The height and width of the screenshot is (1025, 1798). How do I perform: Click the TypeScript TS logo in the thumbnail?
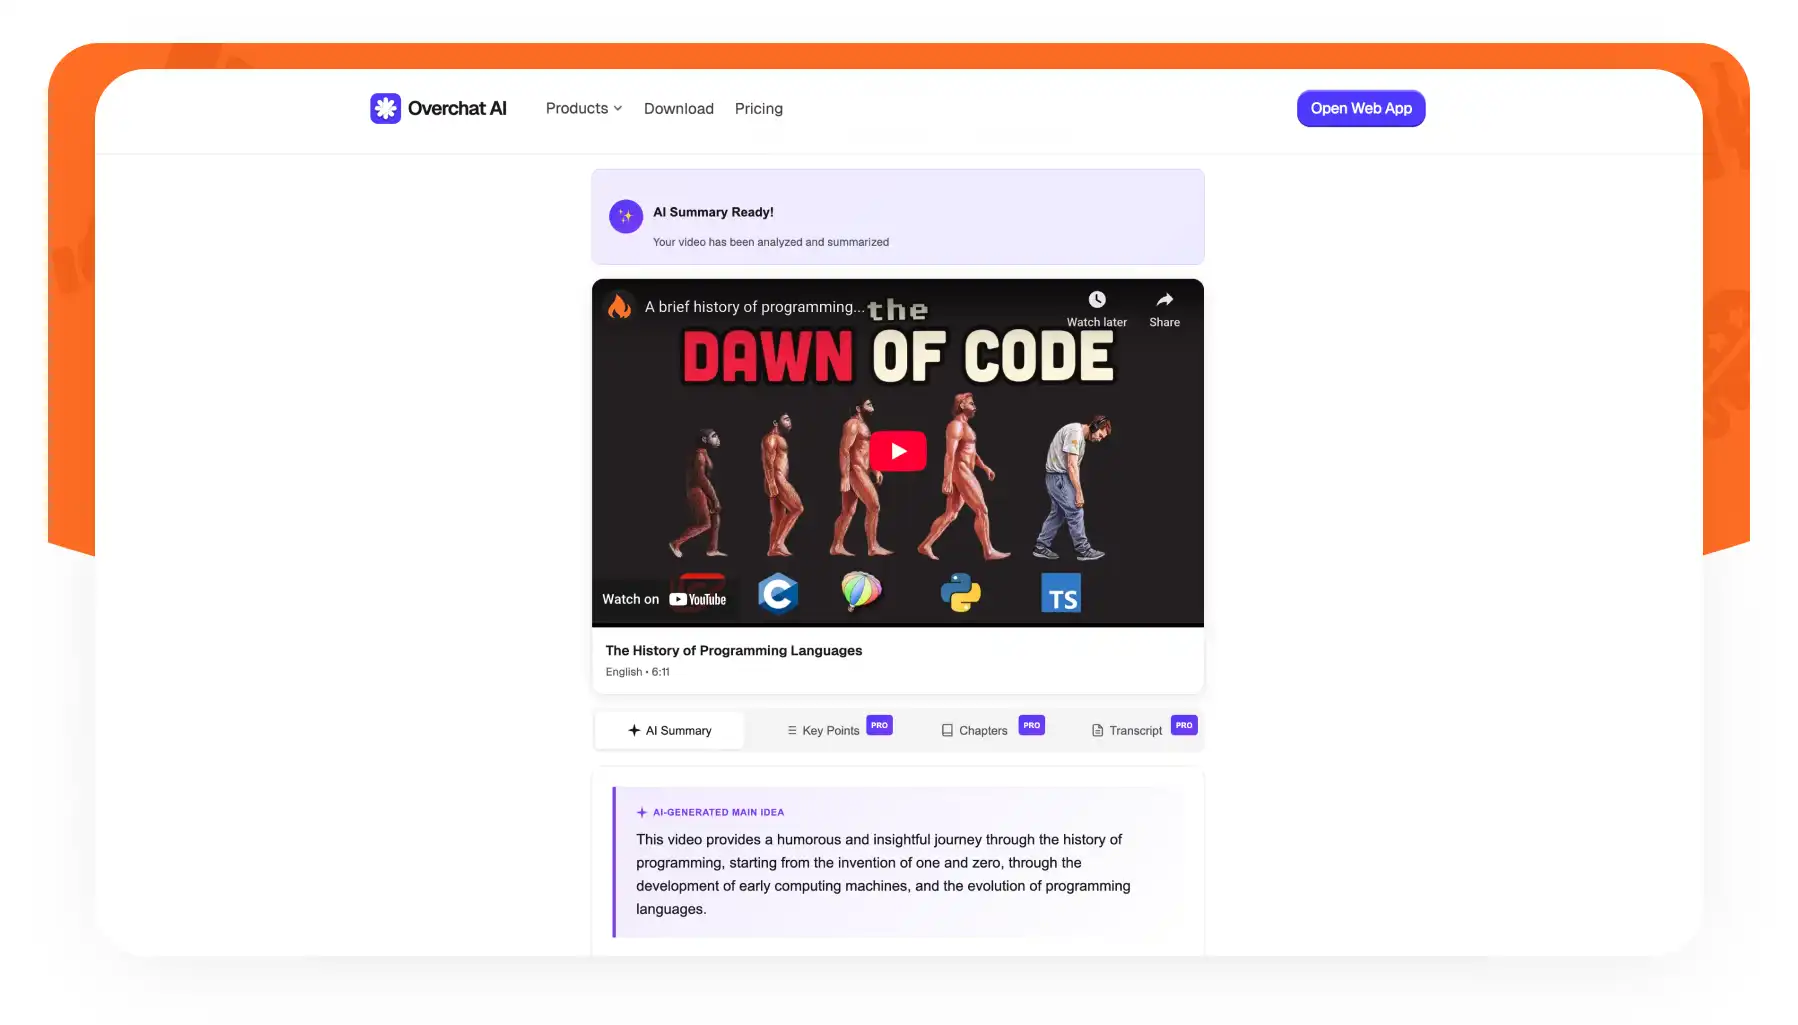click(1061, 593)
